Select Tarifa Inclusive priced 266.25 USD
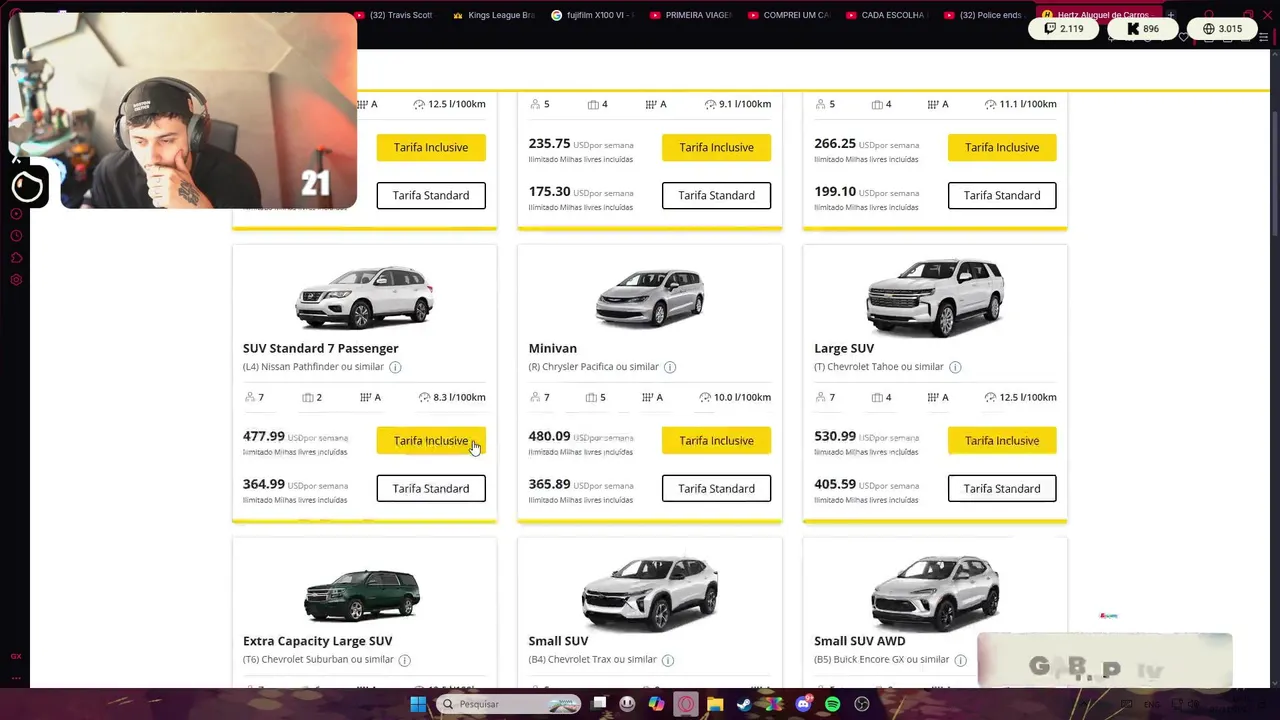Viewport: 1280px width, 720px height. point(1002,147)
